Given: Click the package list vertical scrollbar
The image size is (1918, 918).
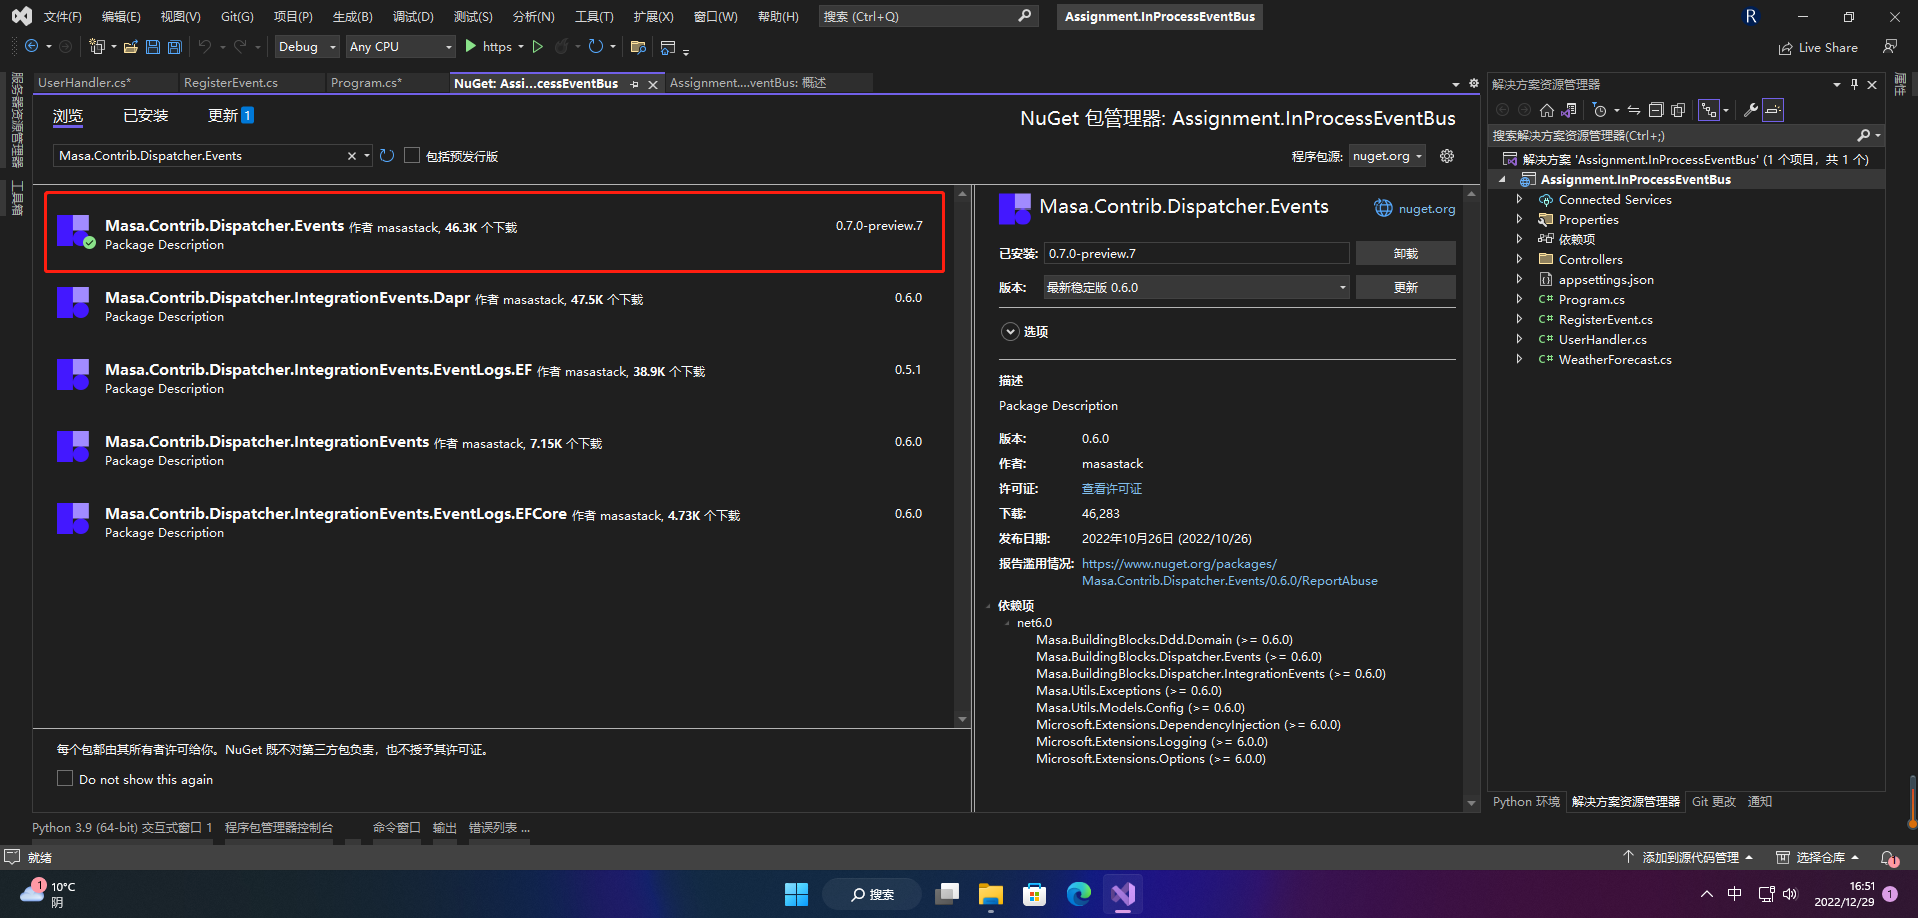Looking at the screenshot, I should [x=962, y=455].
